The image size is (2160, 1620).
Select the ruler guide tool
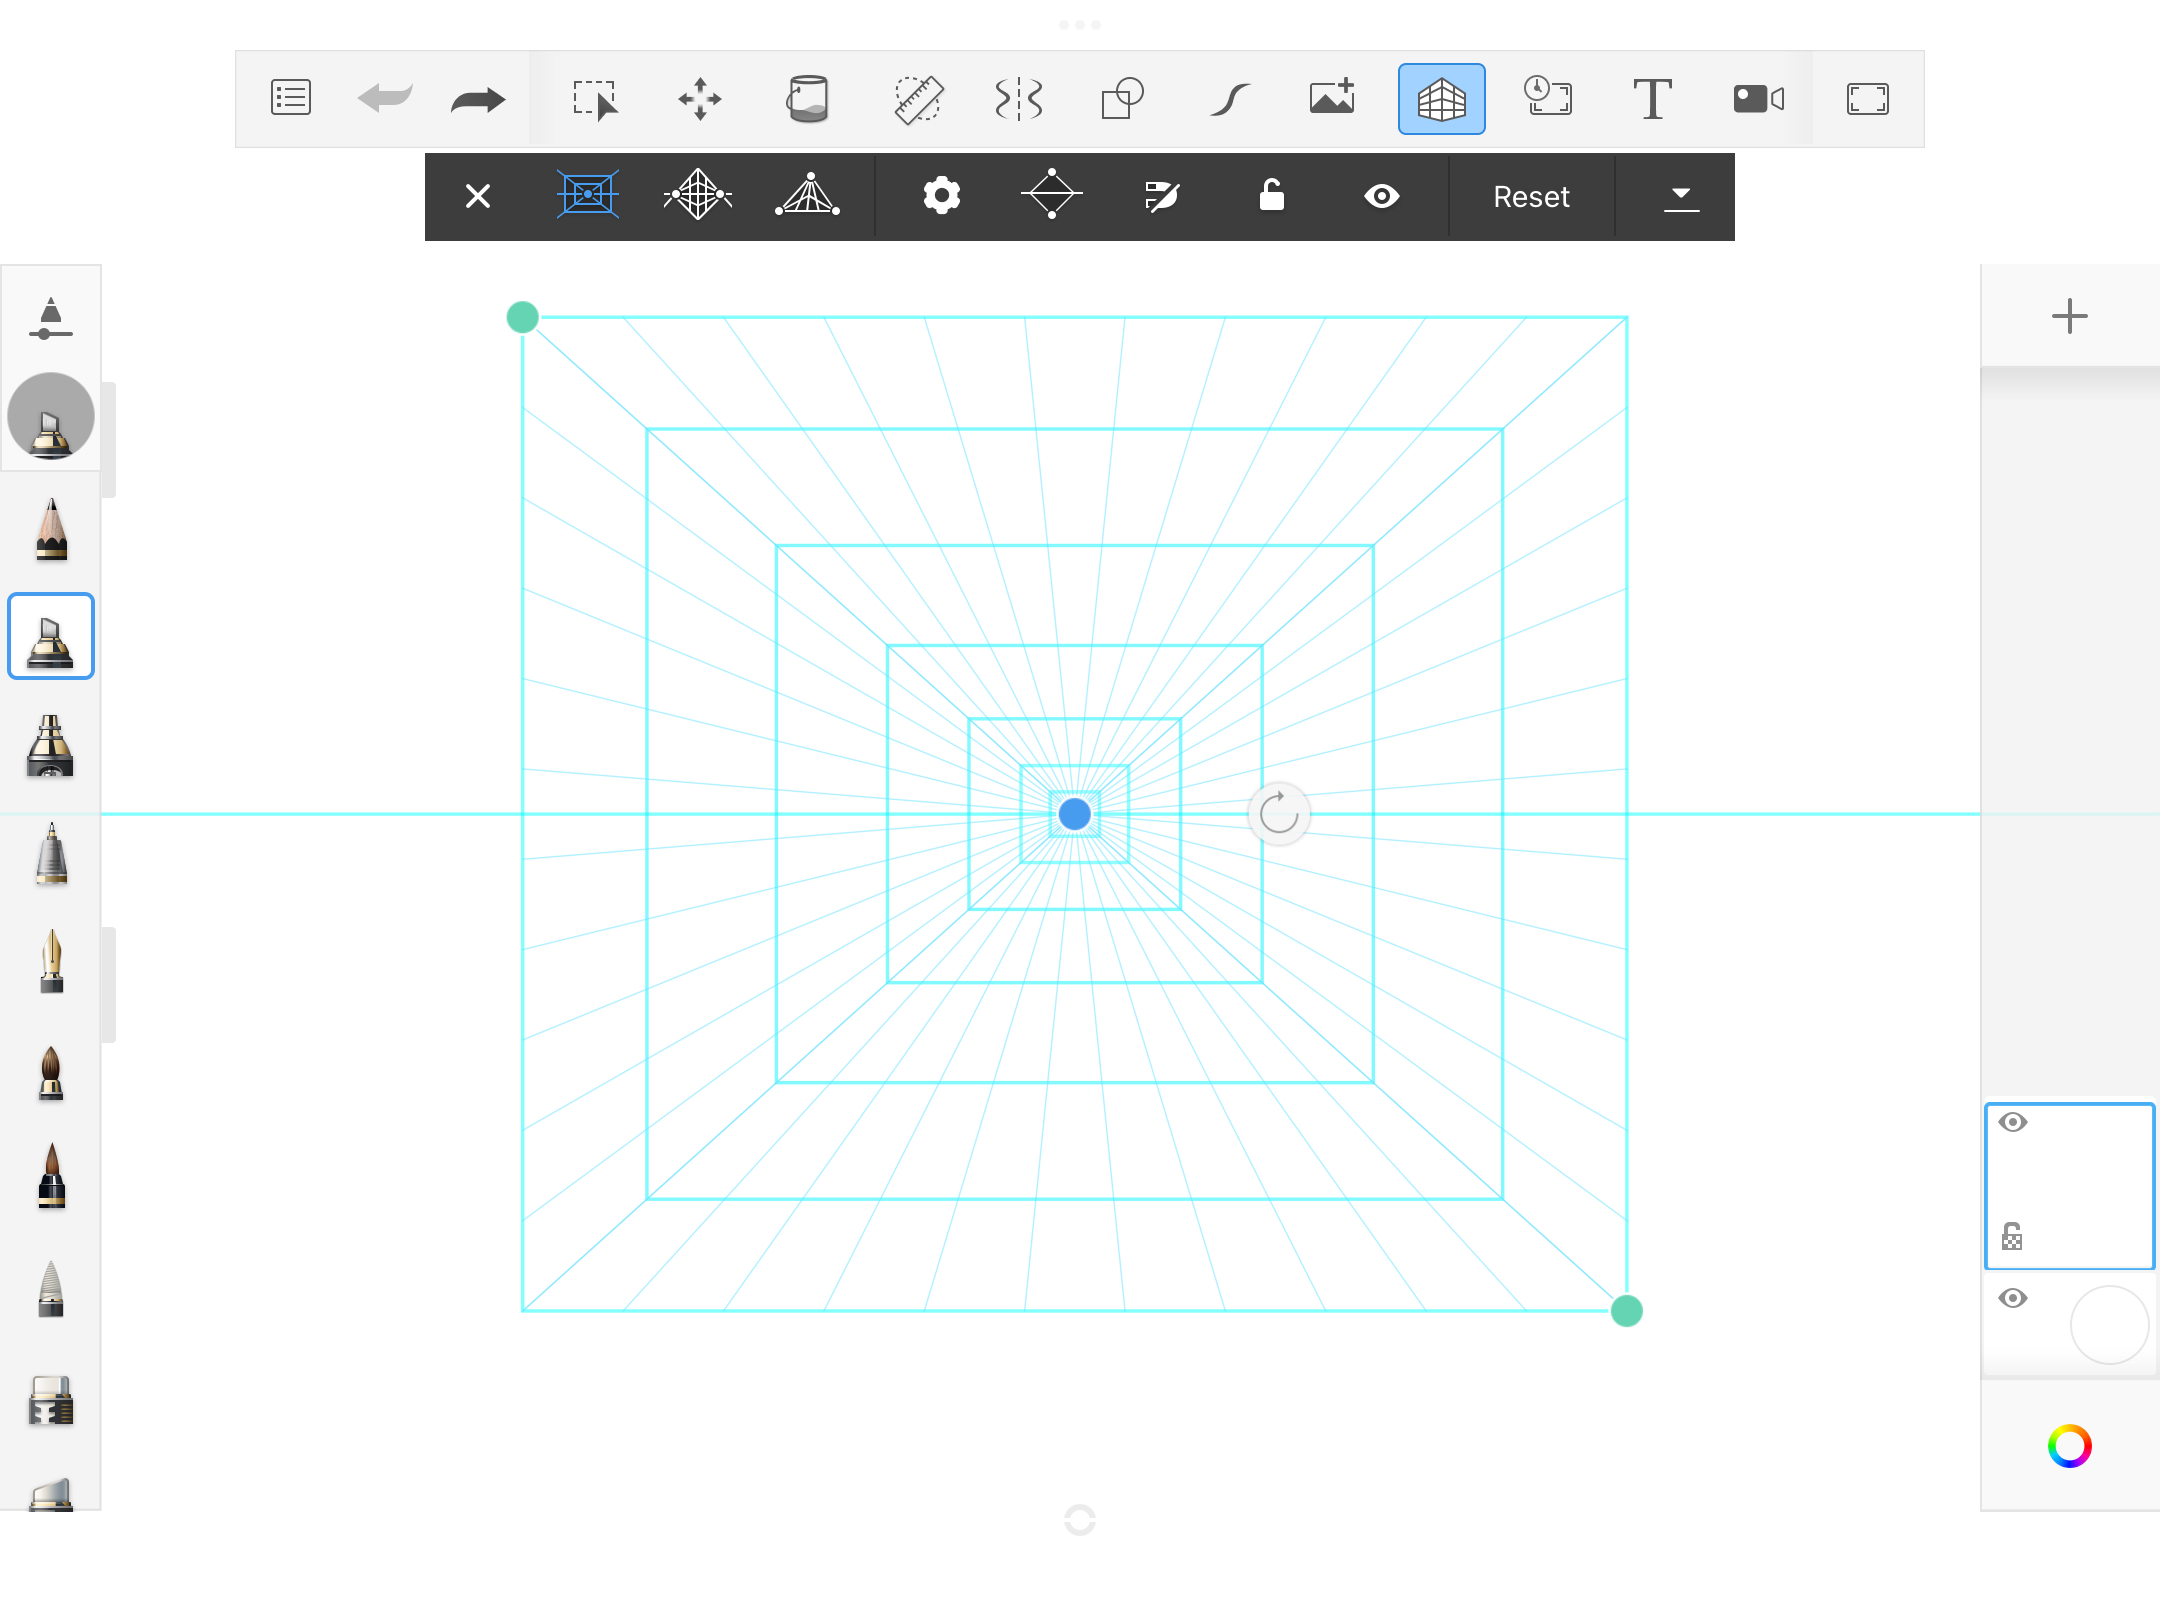[918, 99]
